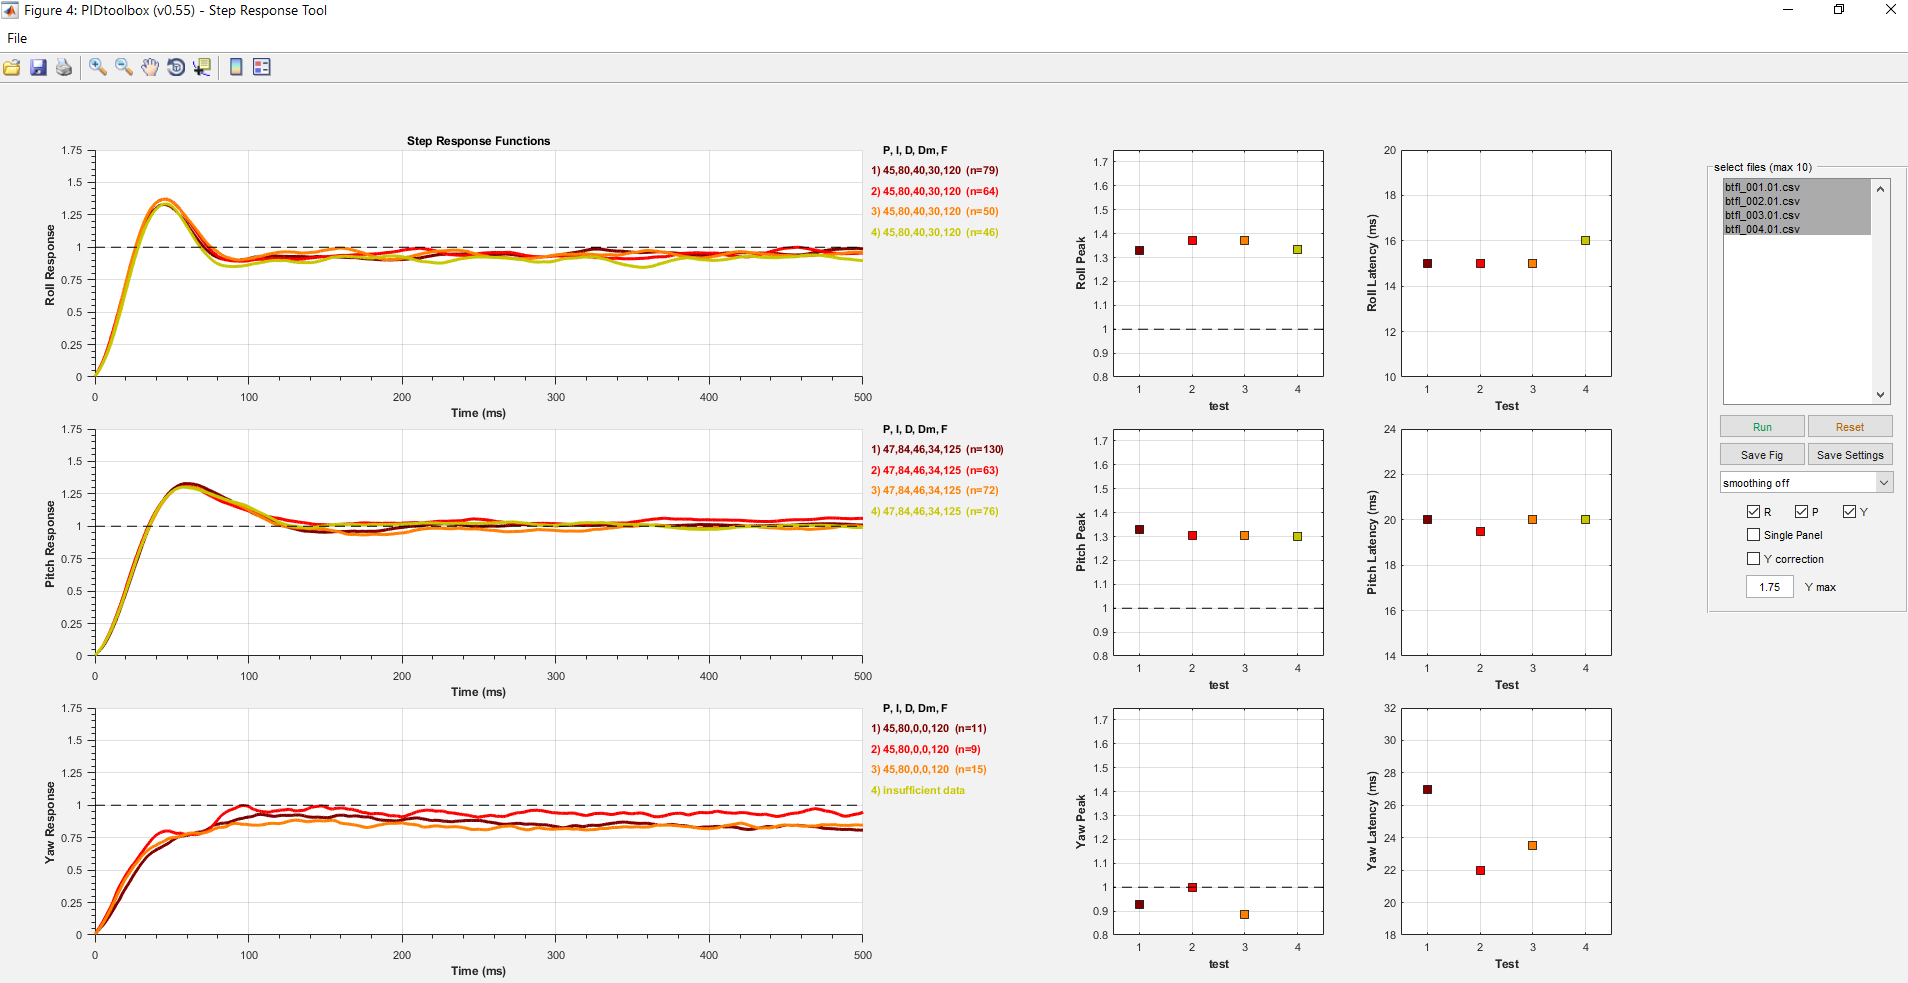Click the Print toolbar icon

[x=63, y=67]
